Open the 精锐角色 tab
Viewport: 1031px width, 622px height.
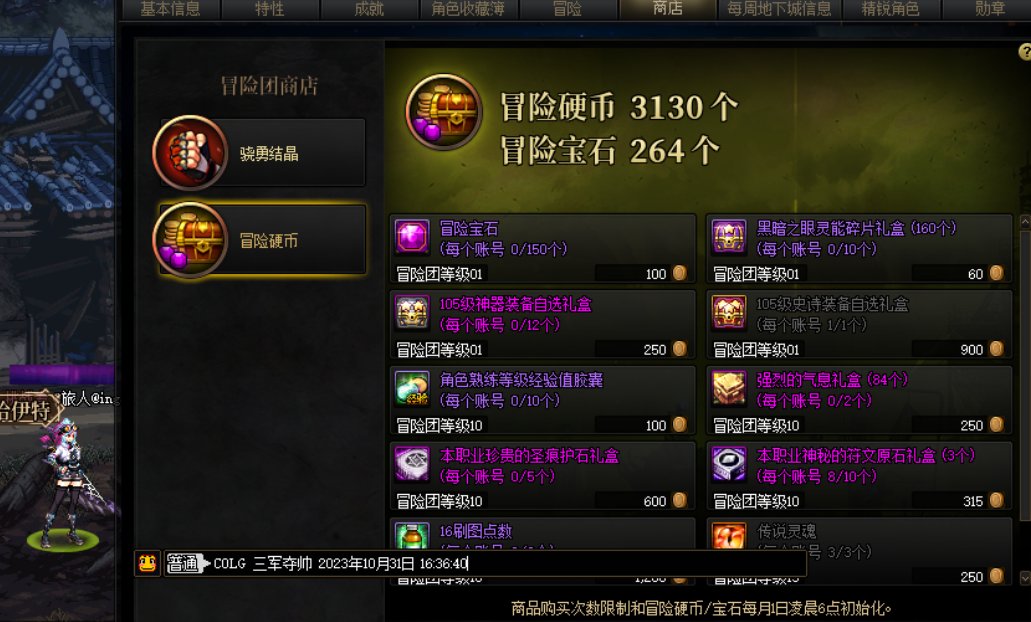point(891,9)
